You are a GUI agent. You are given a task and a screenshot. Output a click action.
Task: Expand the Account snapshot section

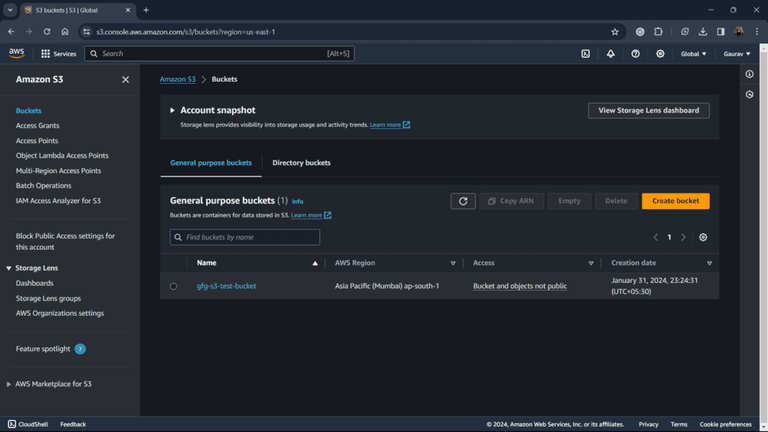(x=172, y=110)
